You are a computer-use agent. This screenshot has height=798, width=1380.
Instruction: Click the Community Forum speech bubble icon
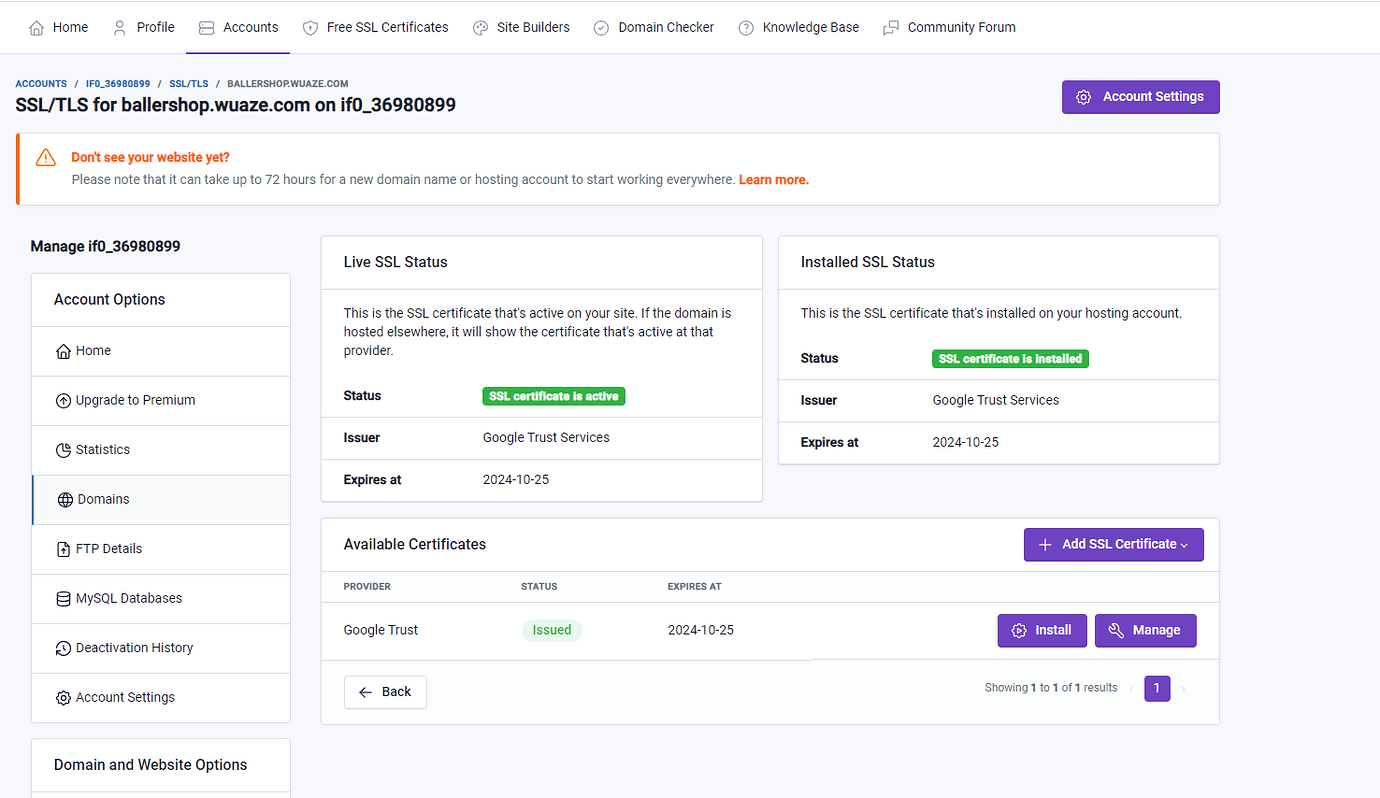click(x=889, y=27)
